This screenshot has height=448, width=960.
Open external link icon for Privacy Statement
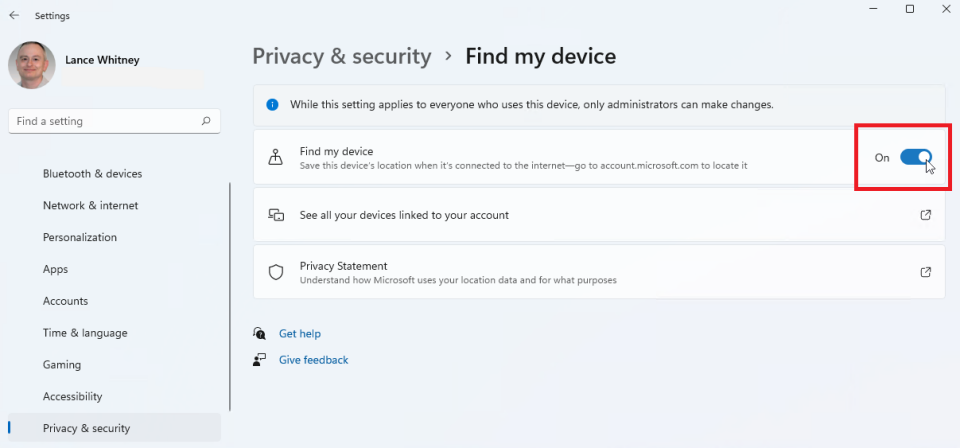tap(925, 272)
